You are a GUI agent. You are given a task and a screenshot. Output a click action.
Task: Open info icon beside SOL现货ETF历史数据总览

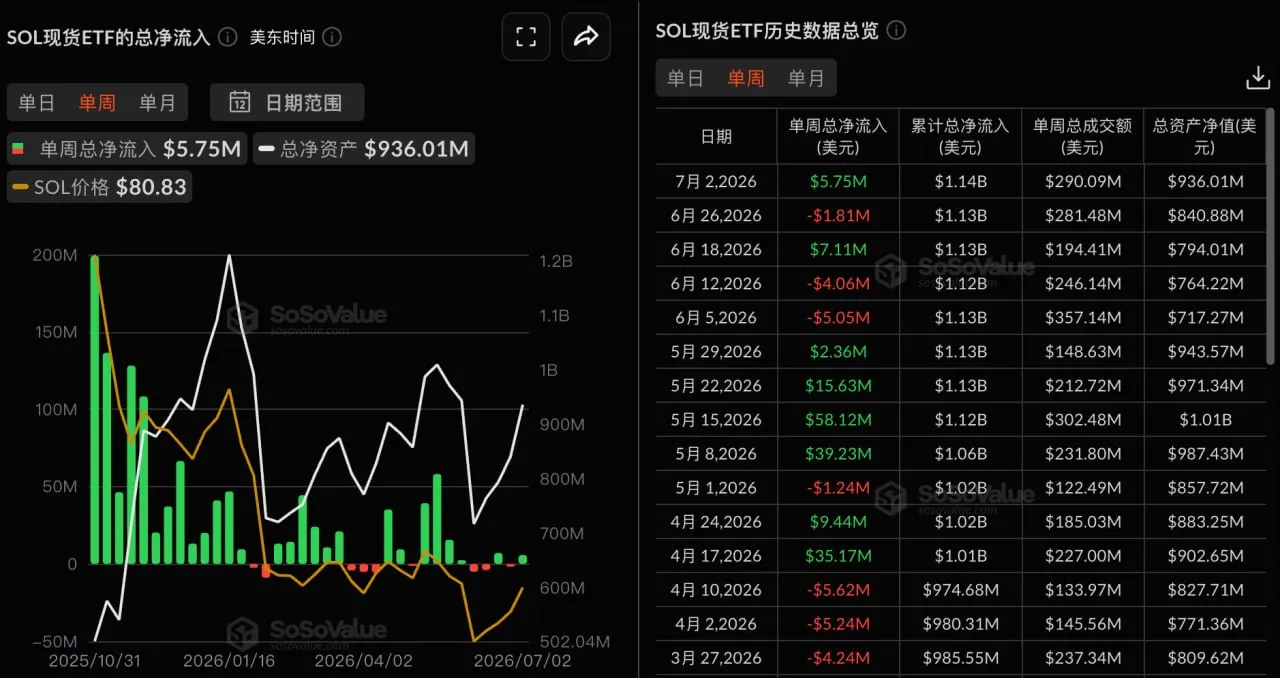point(896,30)
